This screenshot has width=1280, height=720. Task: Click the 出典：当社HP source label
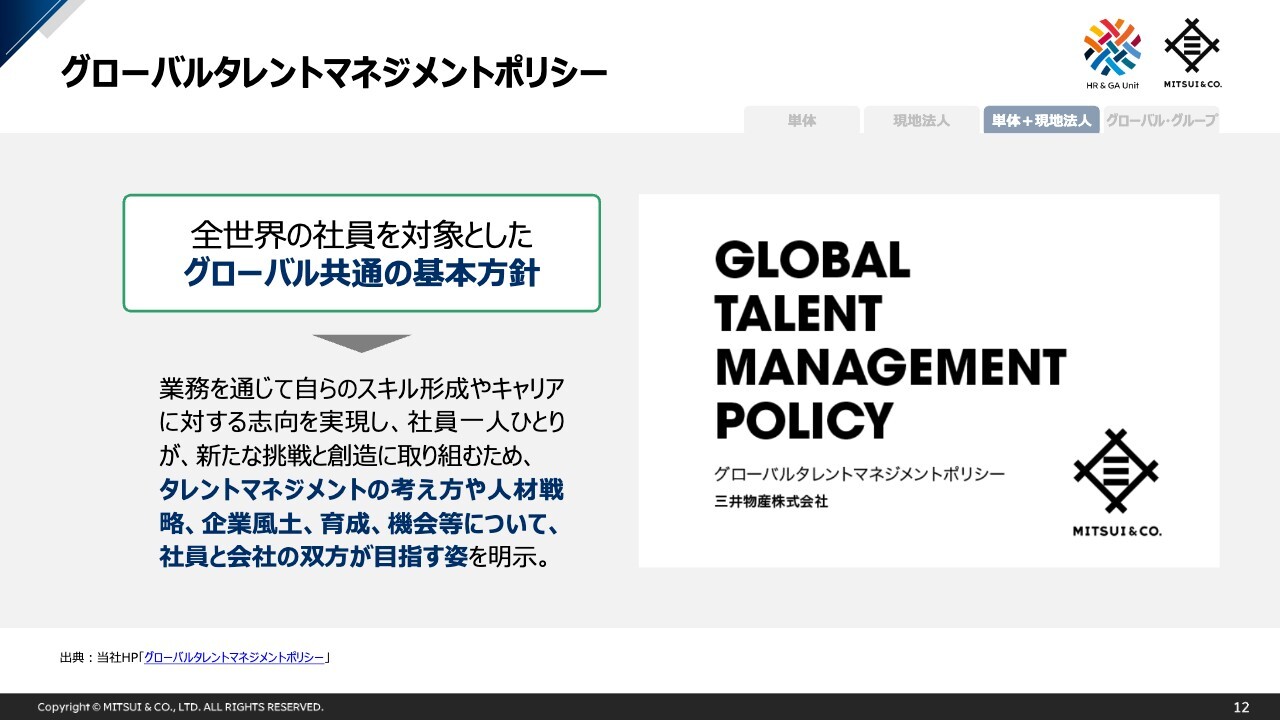tap(98, 657)
